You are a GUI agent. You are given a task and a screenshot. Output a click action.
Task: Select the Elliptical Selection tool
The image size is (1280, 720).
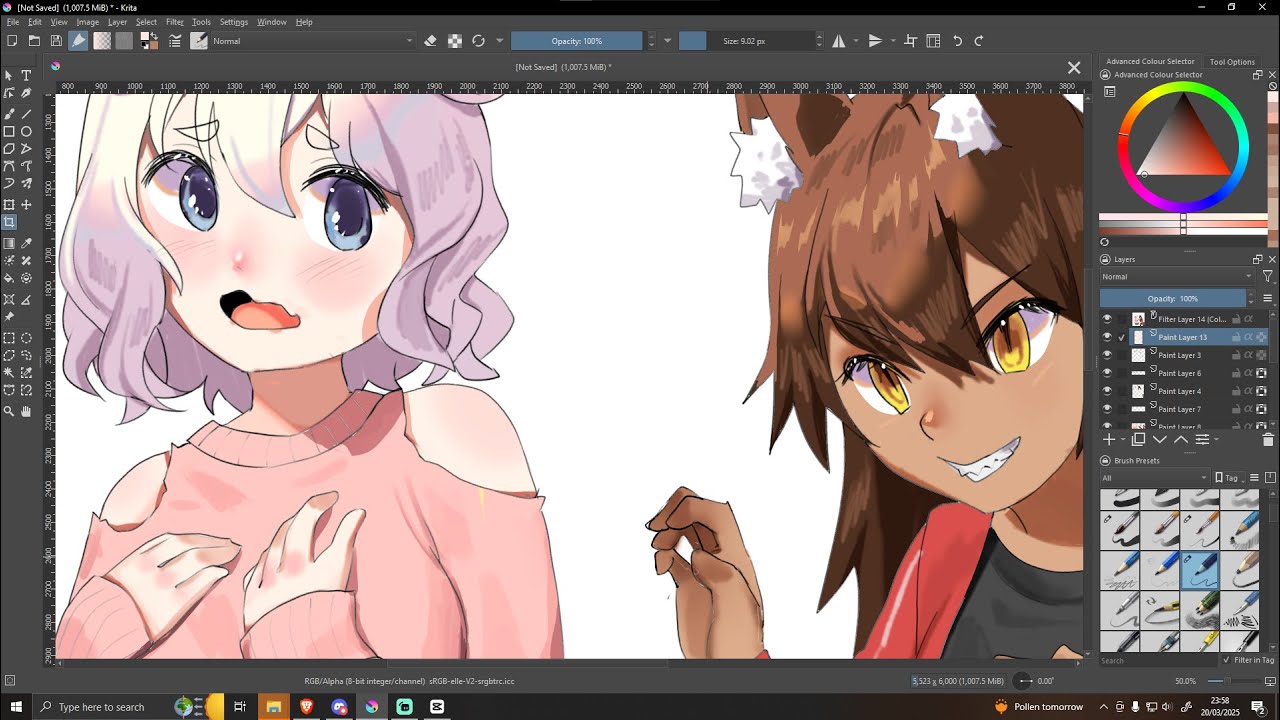tap(26, 338)
